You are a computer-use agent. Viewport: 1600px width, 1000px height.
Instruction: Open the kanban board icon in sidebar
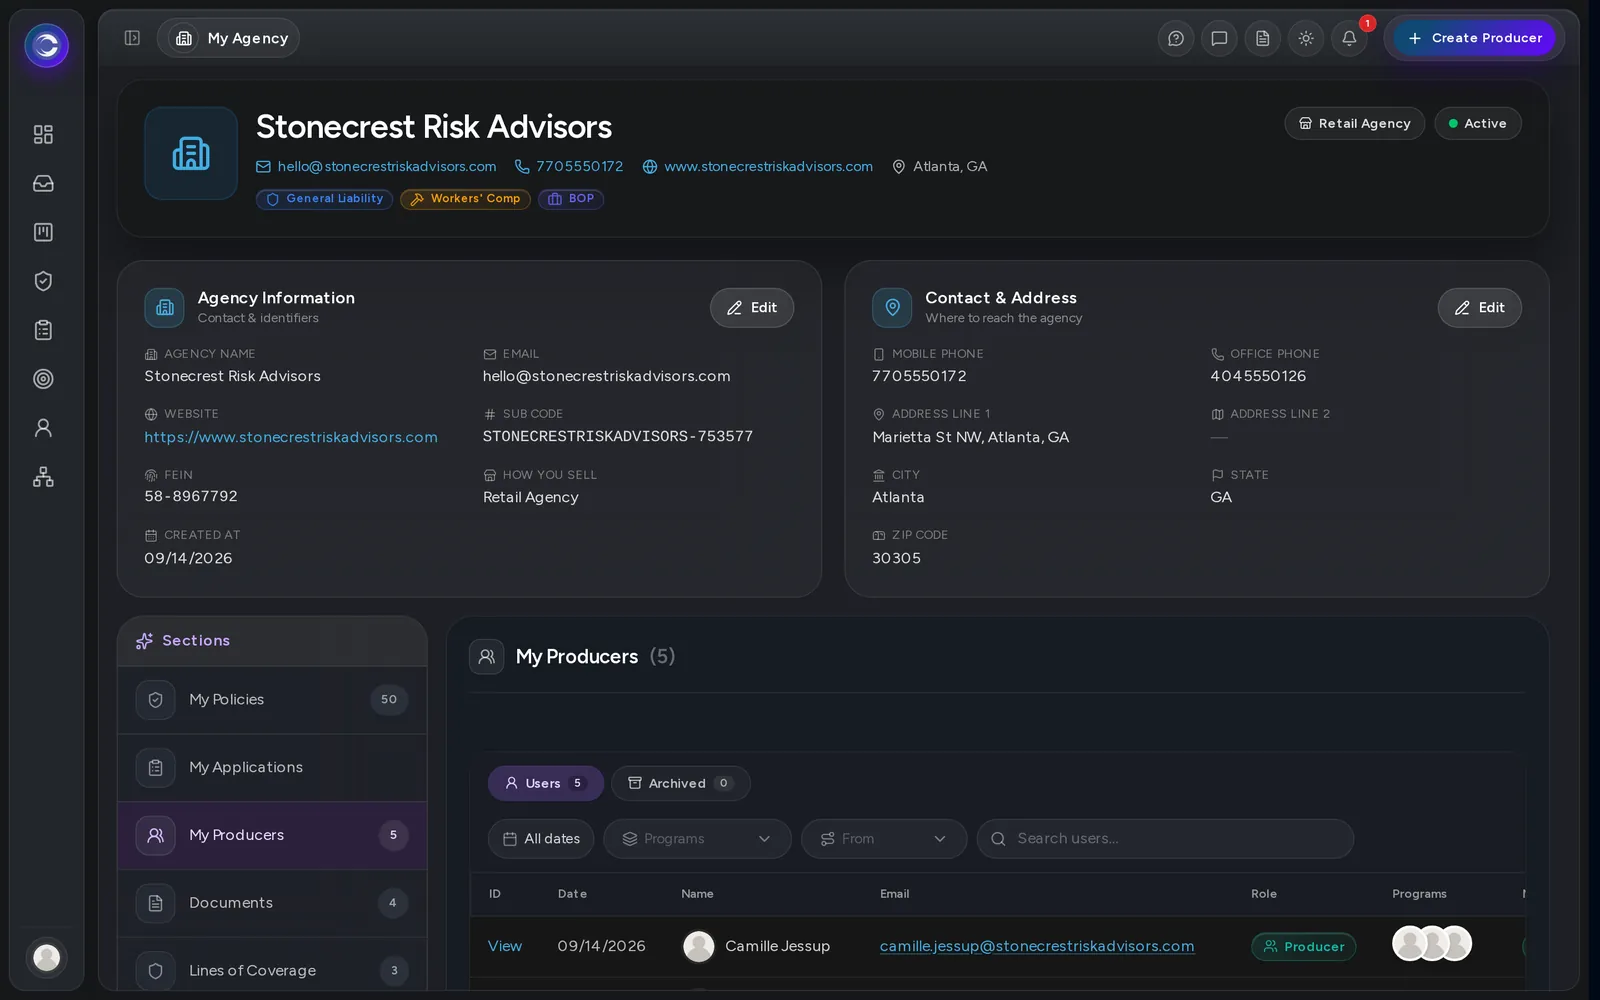[43, 232]
